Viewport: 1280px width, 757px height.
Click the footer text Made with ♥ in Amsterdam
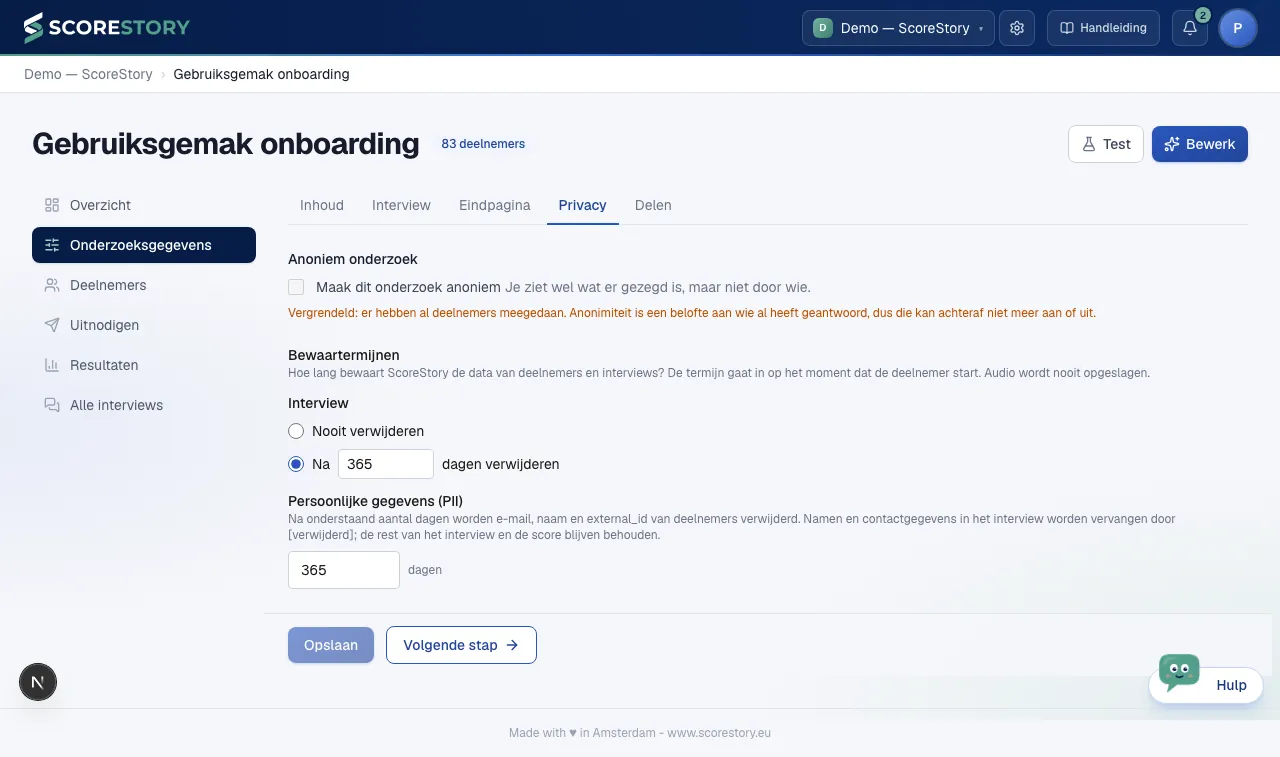[x=582, y=733]
